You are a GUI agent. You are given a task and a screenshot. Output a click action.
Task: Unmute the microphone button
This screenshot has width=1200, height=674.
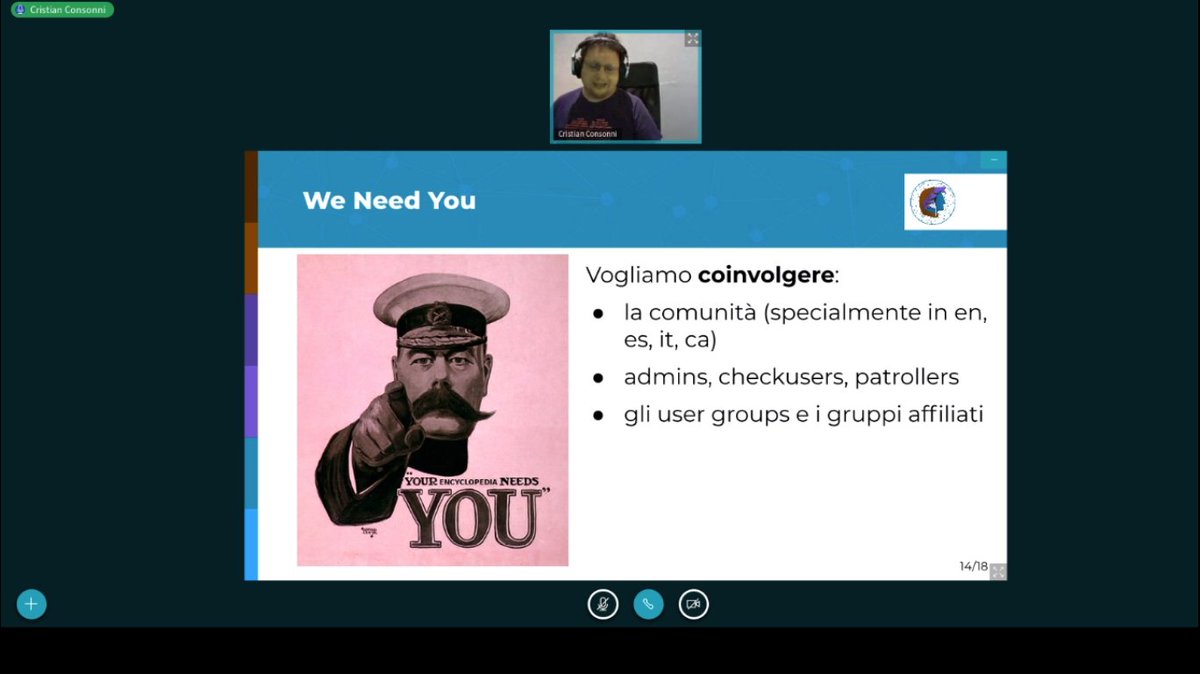[x=602, y=604]
